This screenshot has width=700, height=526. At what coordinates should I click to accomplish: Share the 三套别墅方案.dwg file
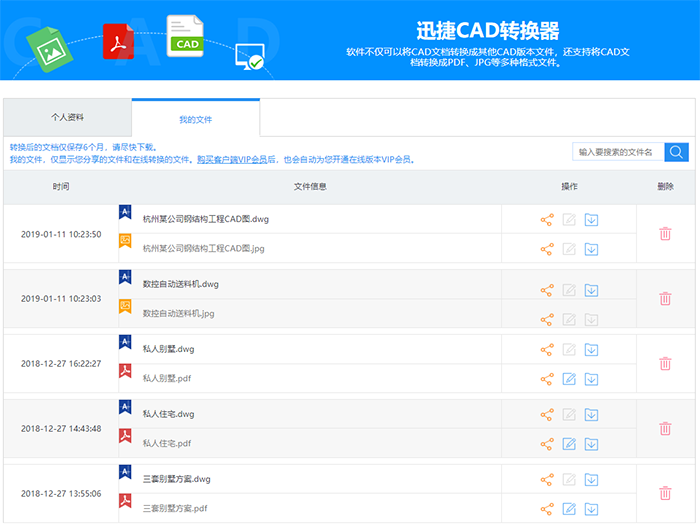[x=547, y=480]
